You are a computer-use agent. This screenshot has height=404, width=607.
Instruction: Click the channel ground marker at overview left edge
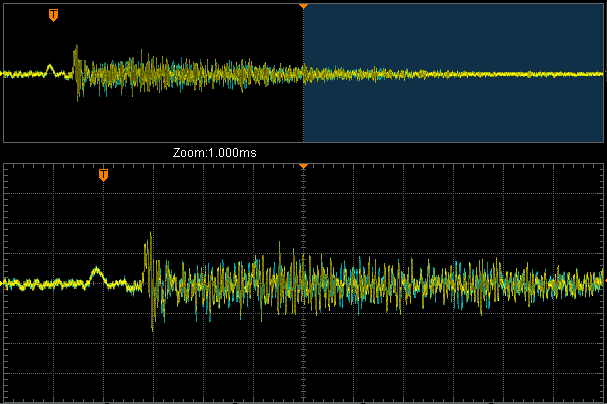[2, 73]
